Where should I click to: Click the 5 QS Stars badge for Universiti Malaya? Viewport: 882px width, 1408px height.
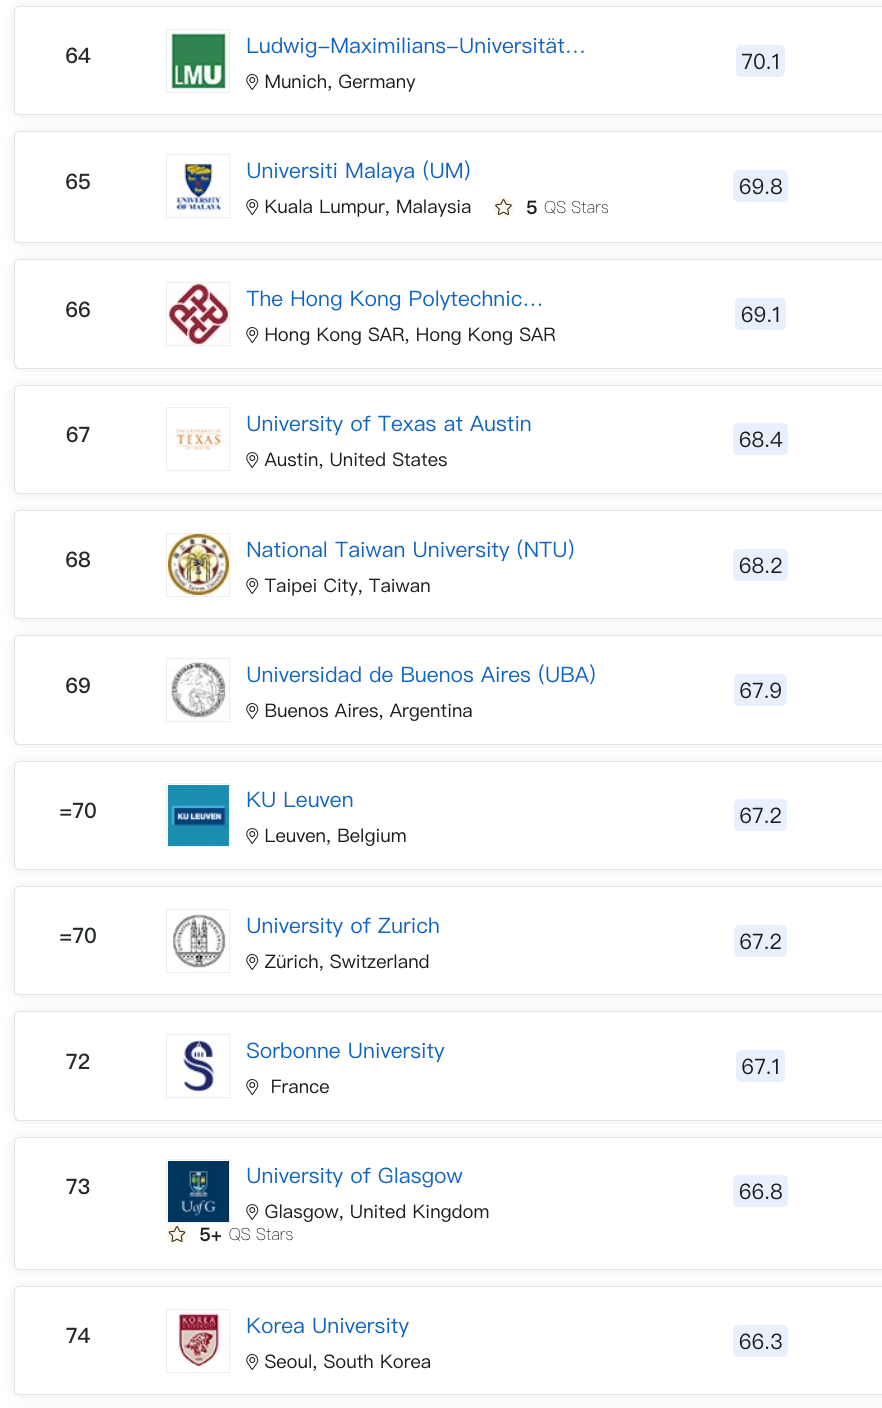tap(552, 207)
